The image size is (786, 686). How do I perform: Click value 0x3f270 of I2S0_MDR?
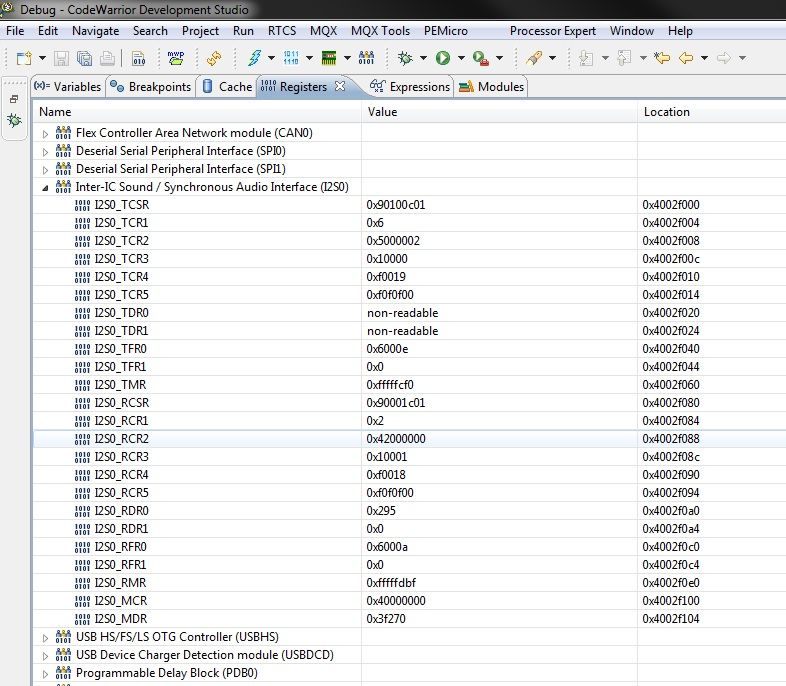[x=385, y=618]
